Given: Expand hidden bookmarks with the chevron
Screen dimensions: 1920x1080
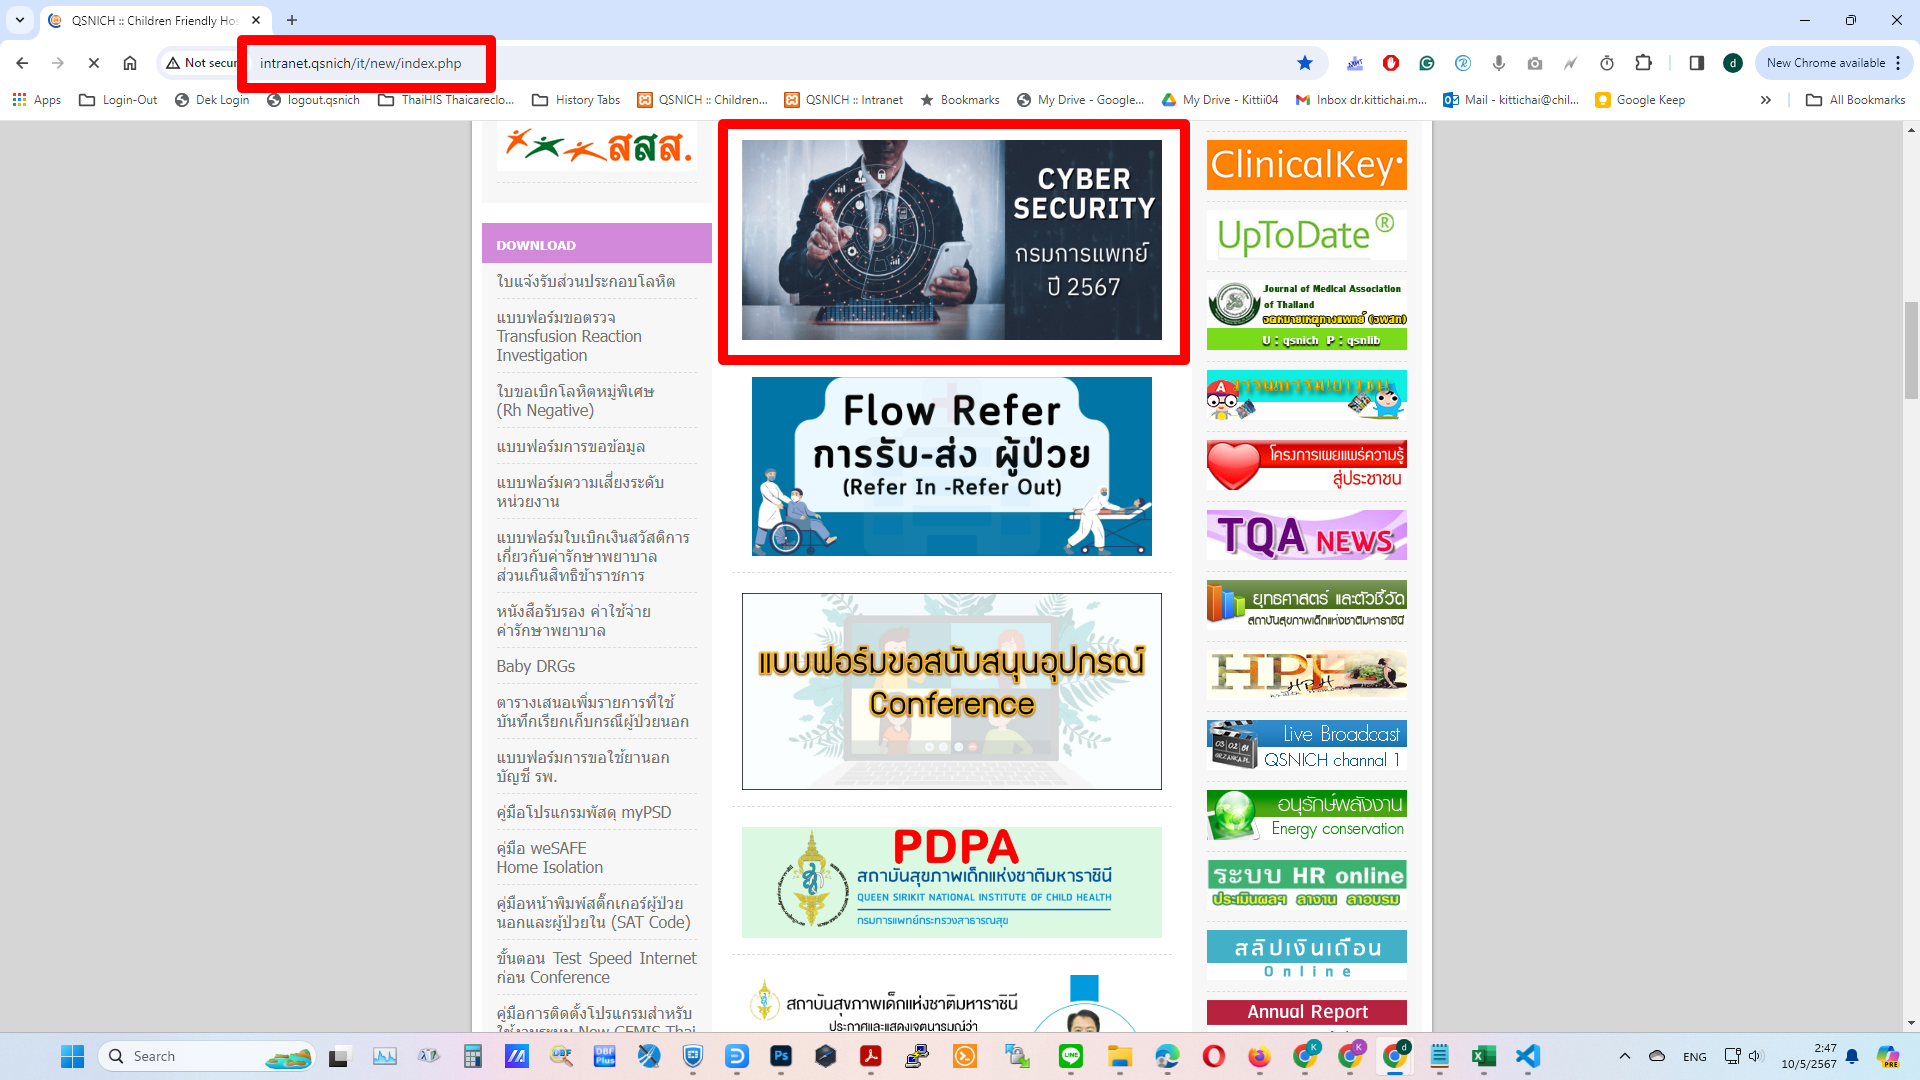Looking at the screenshot, I should 1766,100.
